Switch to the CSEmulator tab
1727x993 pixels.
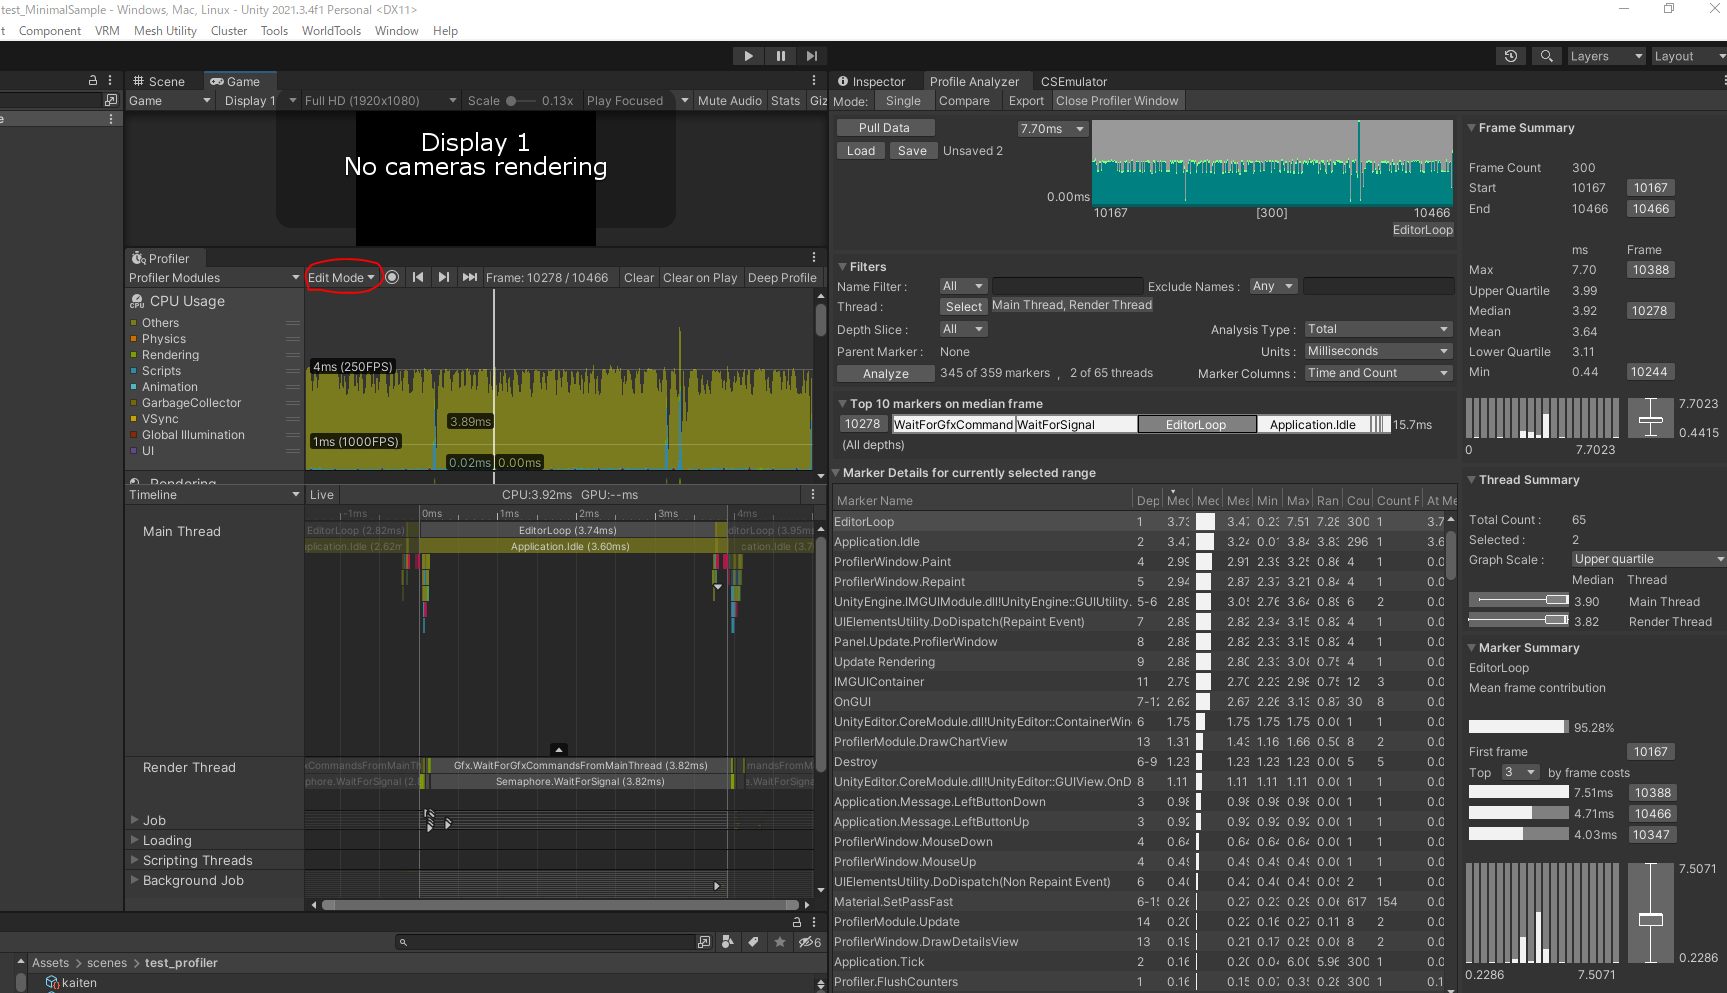pos(1074,81)
